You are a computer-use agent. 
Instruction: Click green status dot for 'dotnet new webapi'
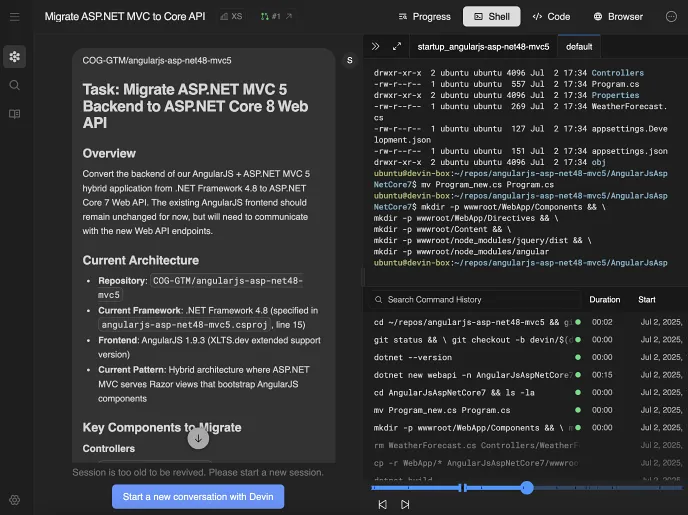click(578, 375)
